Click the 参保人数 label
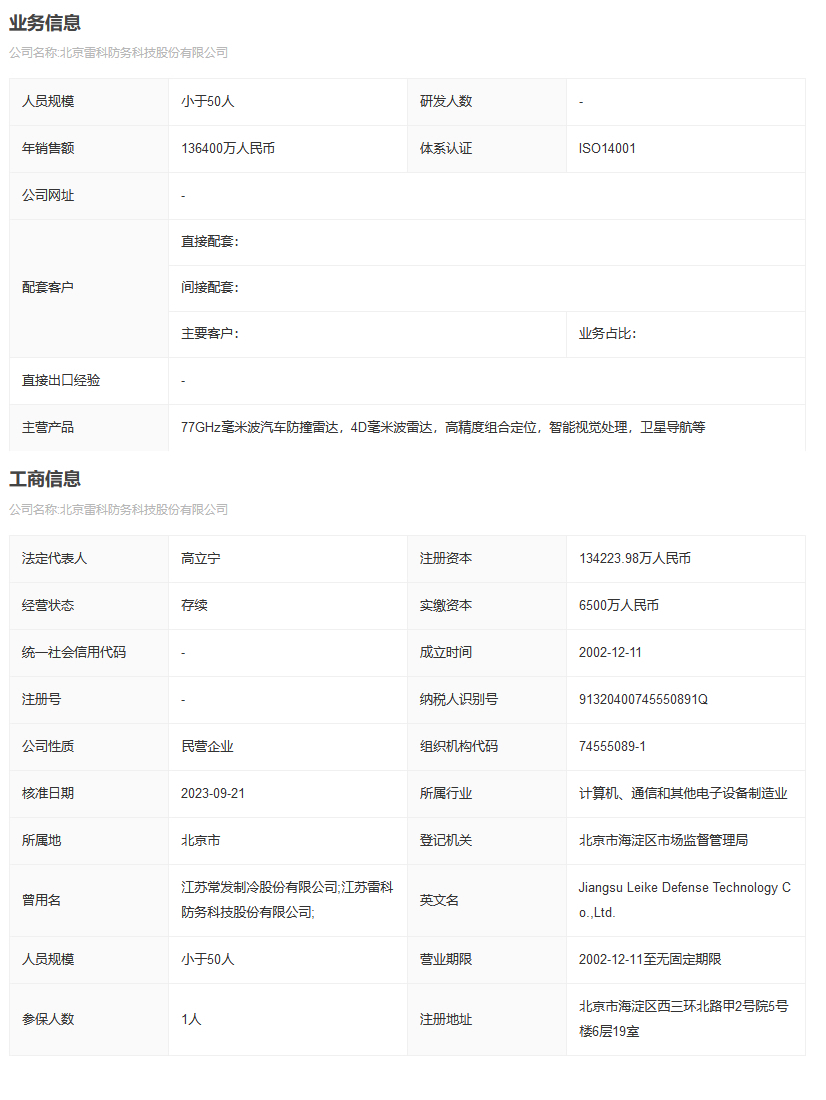Image resolution: width=826 pixels, height=1100 pixels. point(48,1020)
